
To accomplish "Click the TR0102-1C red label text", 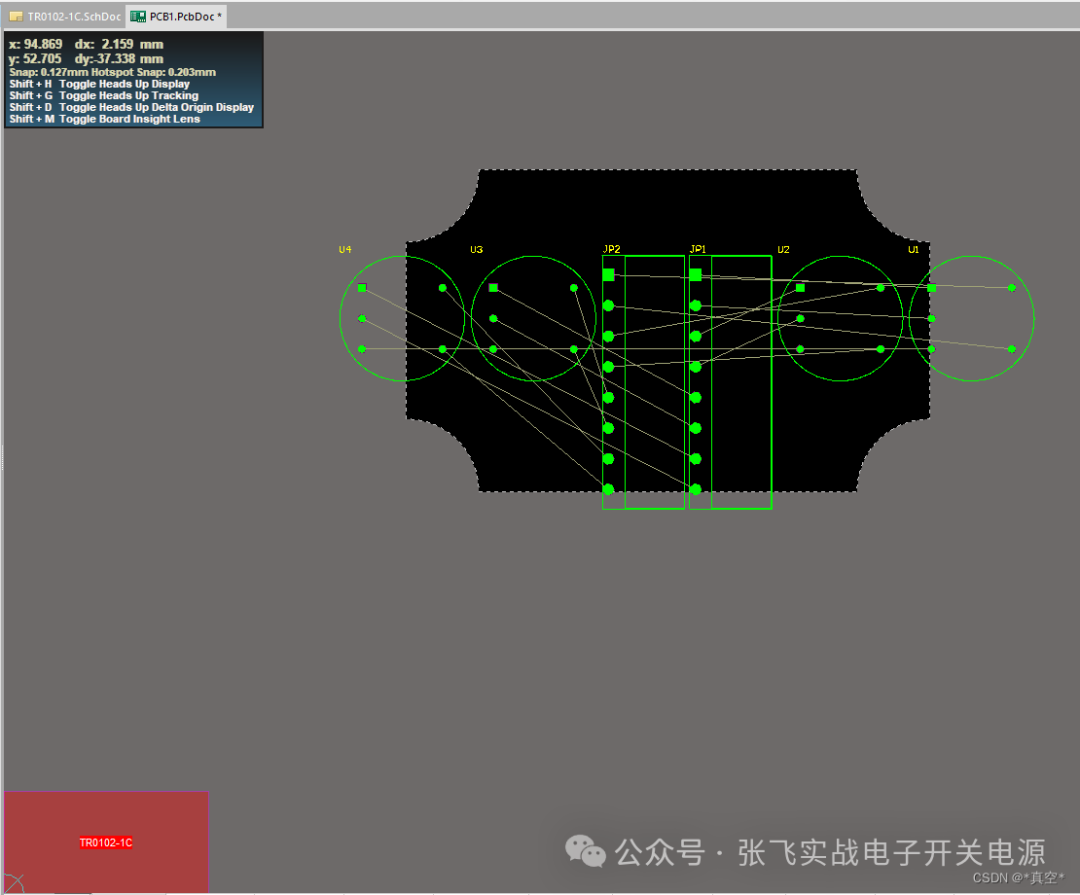I will [105, 842].
